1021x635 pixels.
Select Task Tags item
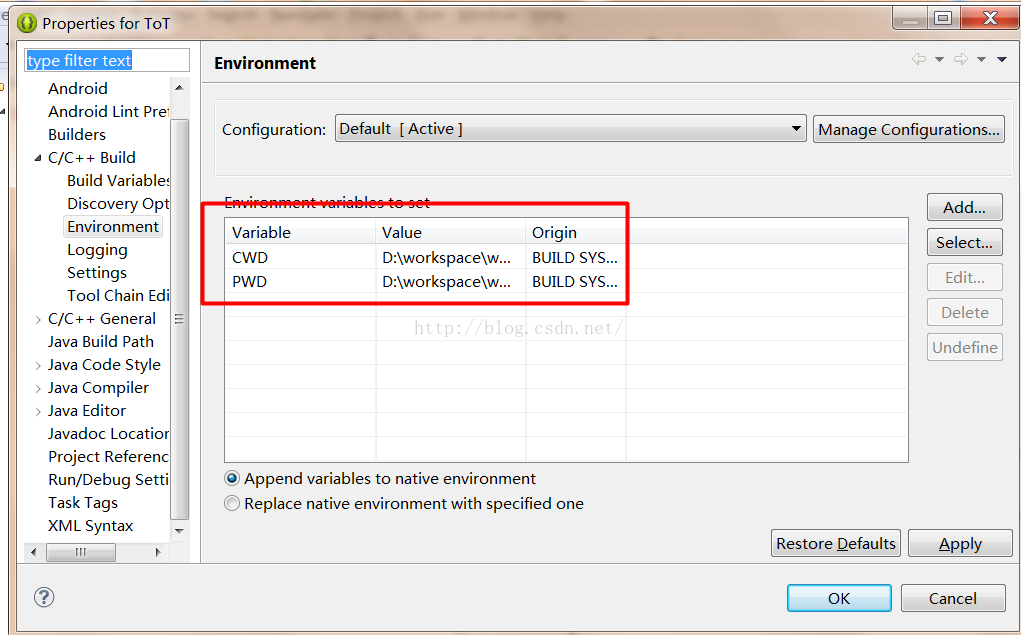pos(83,503)
